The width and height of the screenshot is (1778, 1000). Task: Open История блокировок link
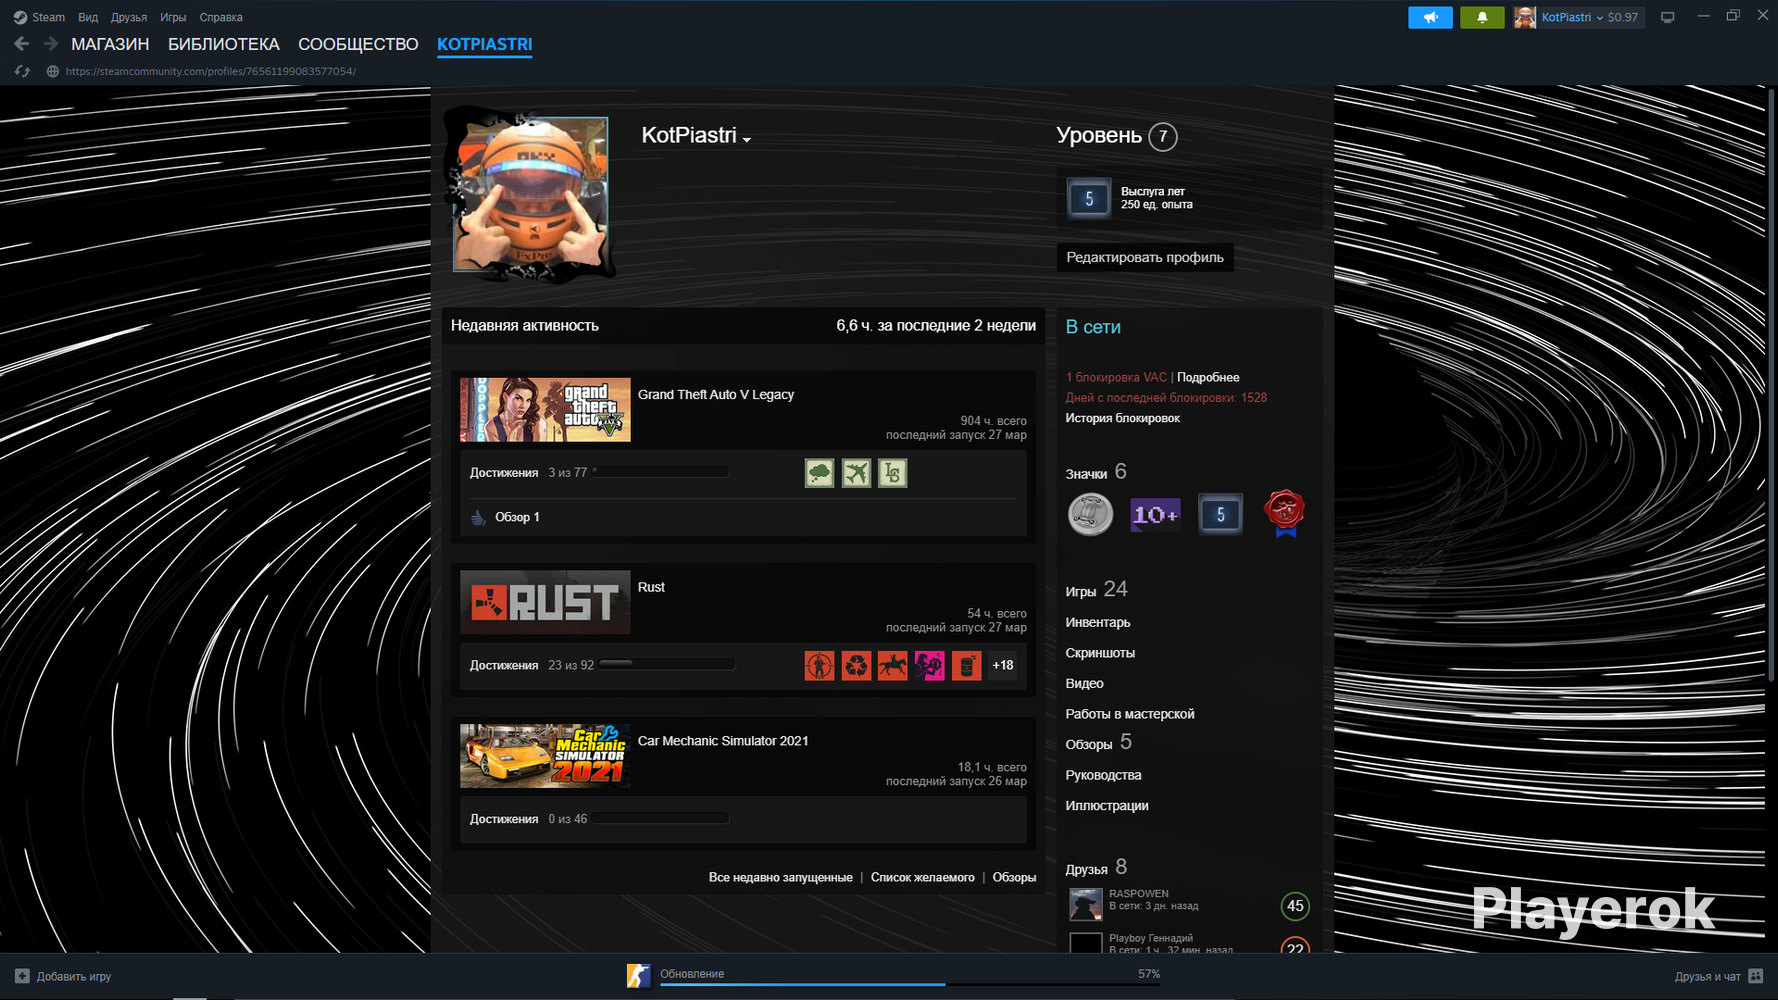1123,418
